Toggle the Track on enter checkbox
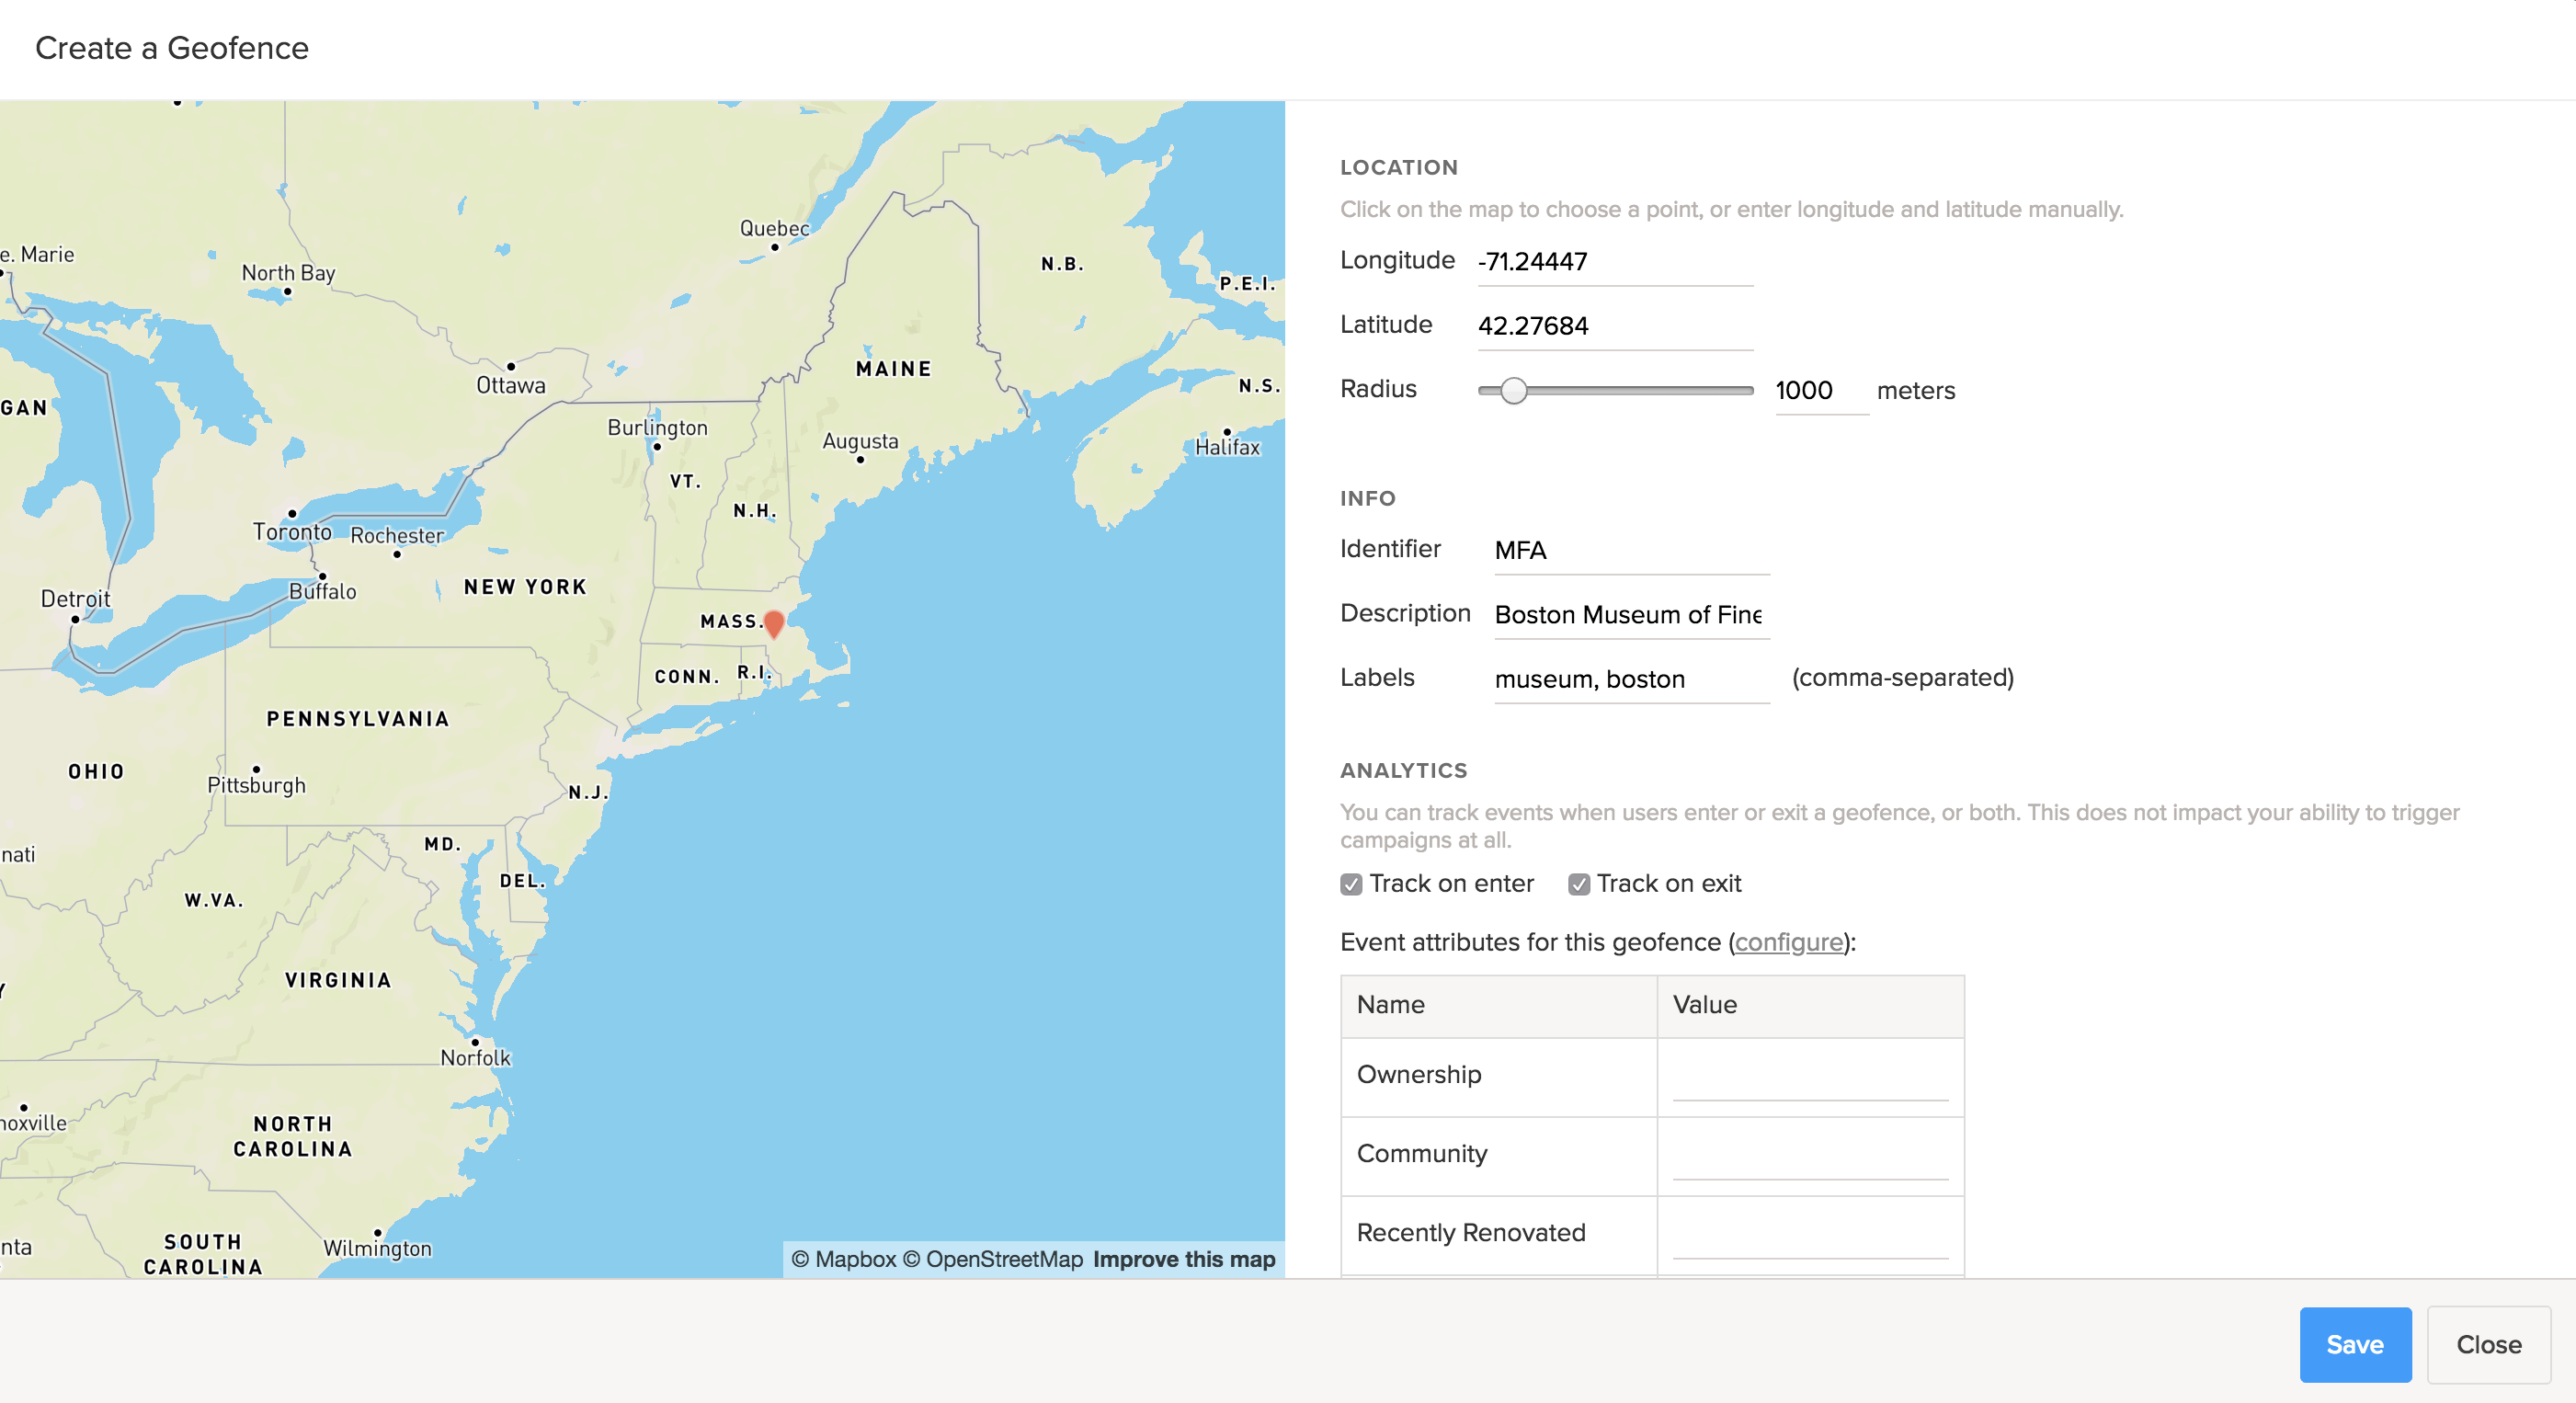Screen dimensions: 2576x1403 pyautogui.click(x=1351, y=884)
